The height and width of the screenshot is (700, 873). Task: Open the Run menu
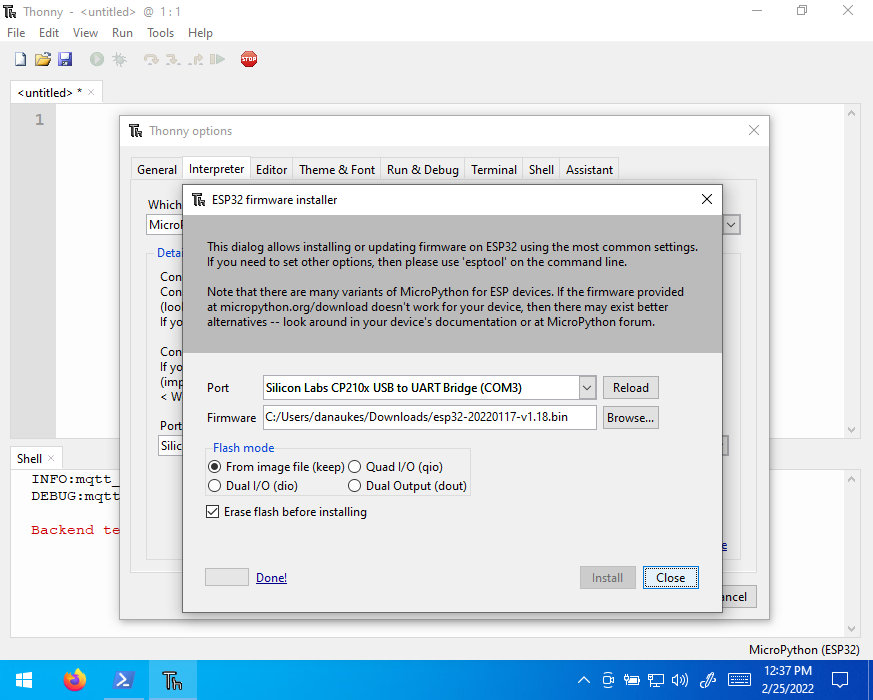click(122, 33)
